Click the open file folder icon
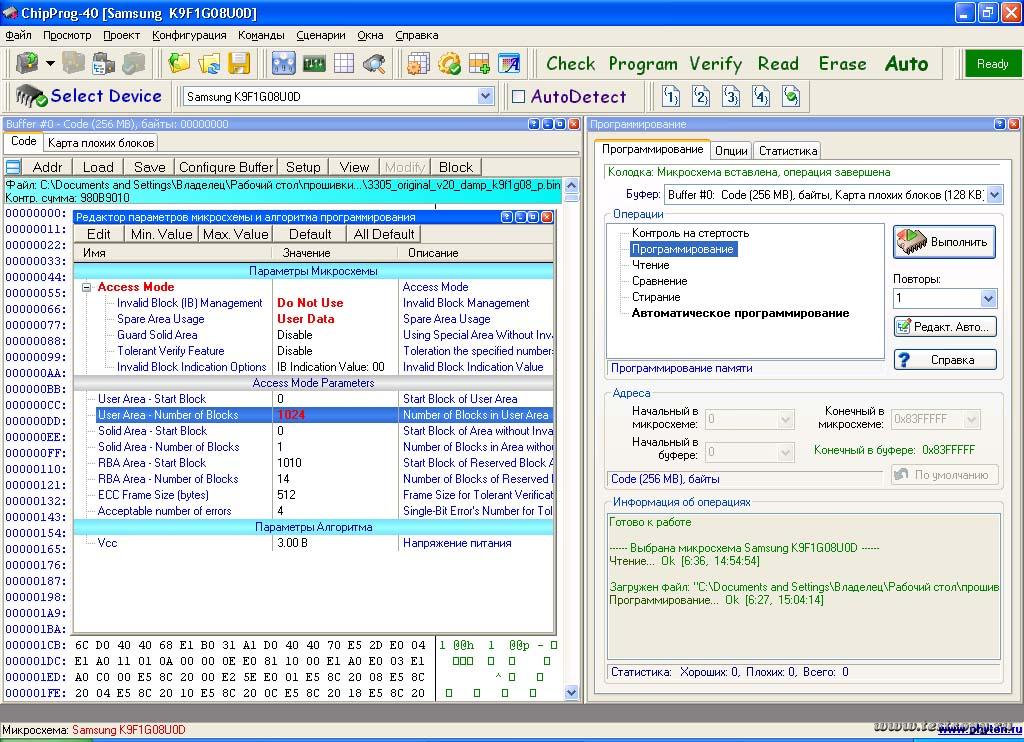 (x=179, y=64)
